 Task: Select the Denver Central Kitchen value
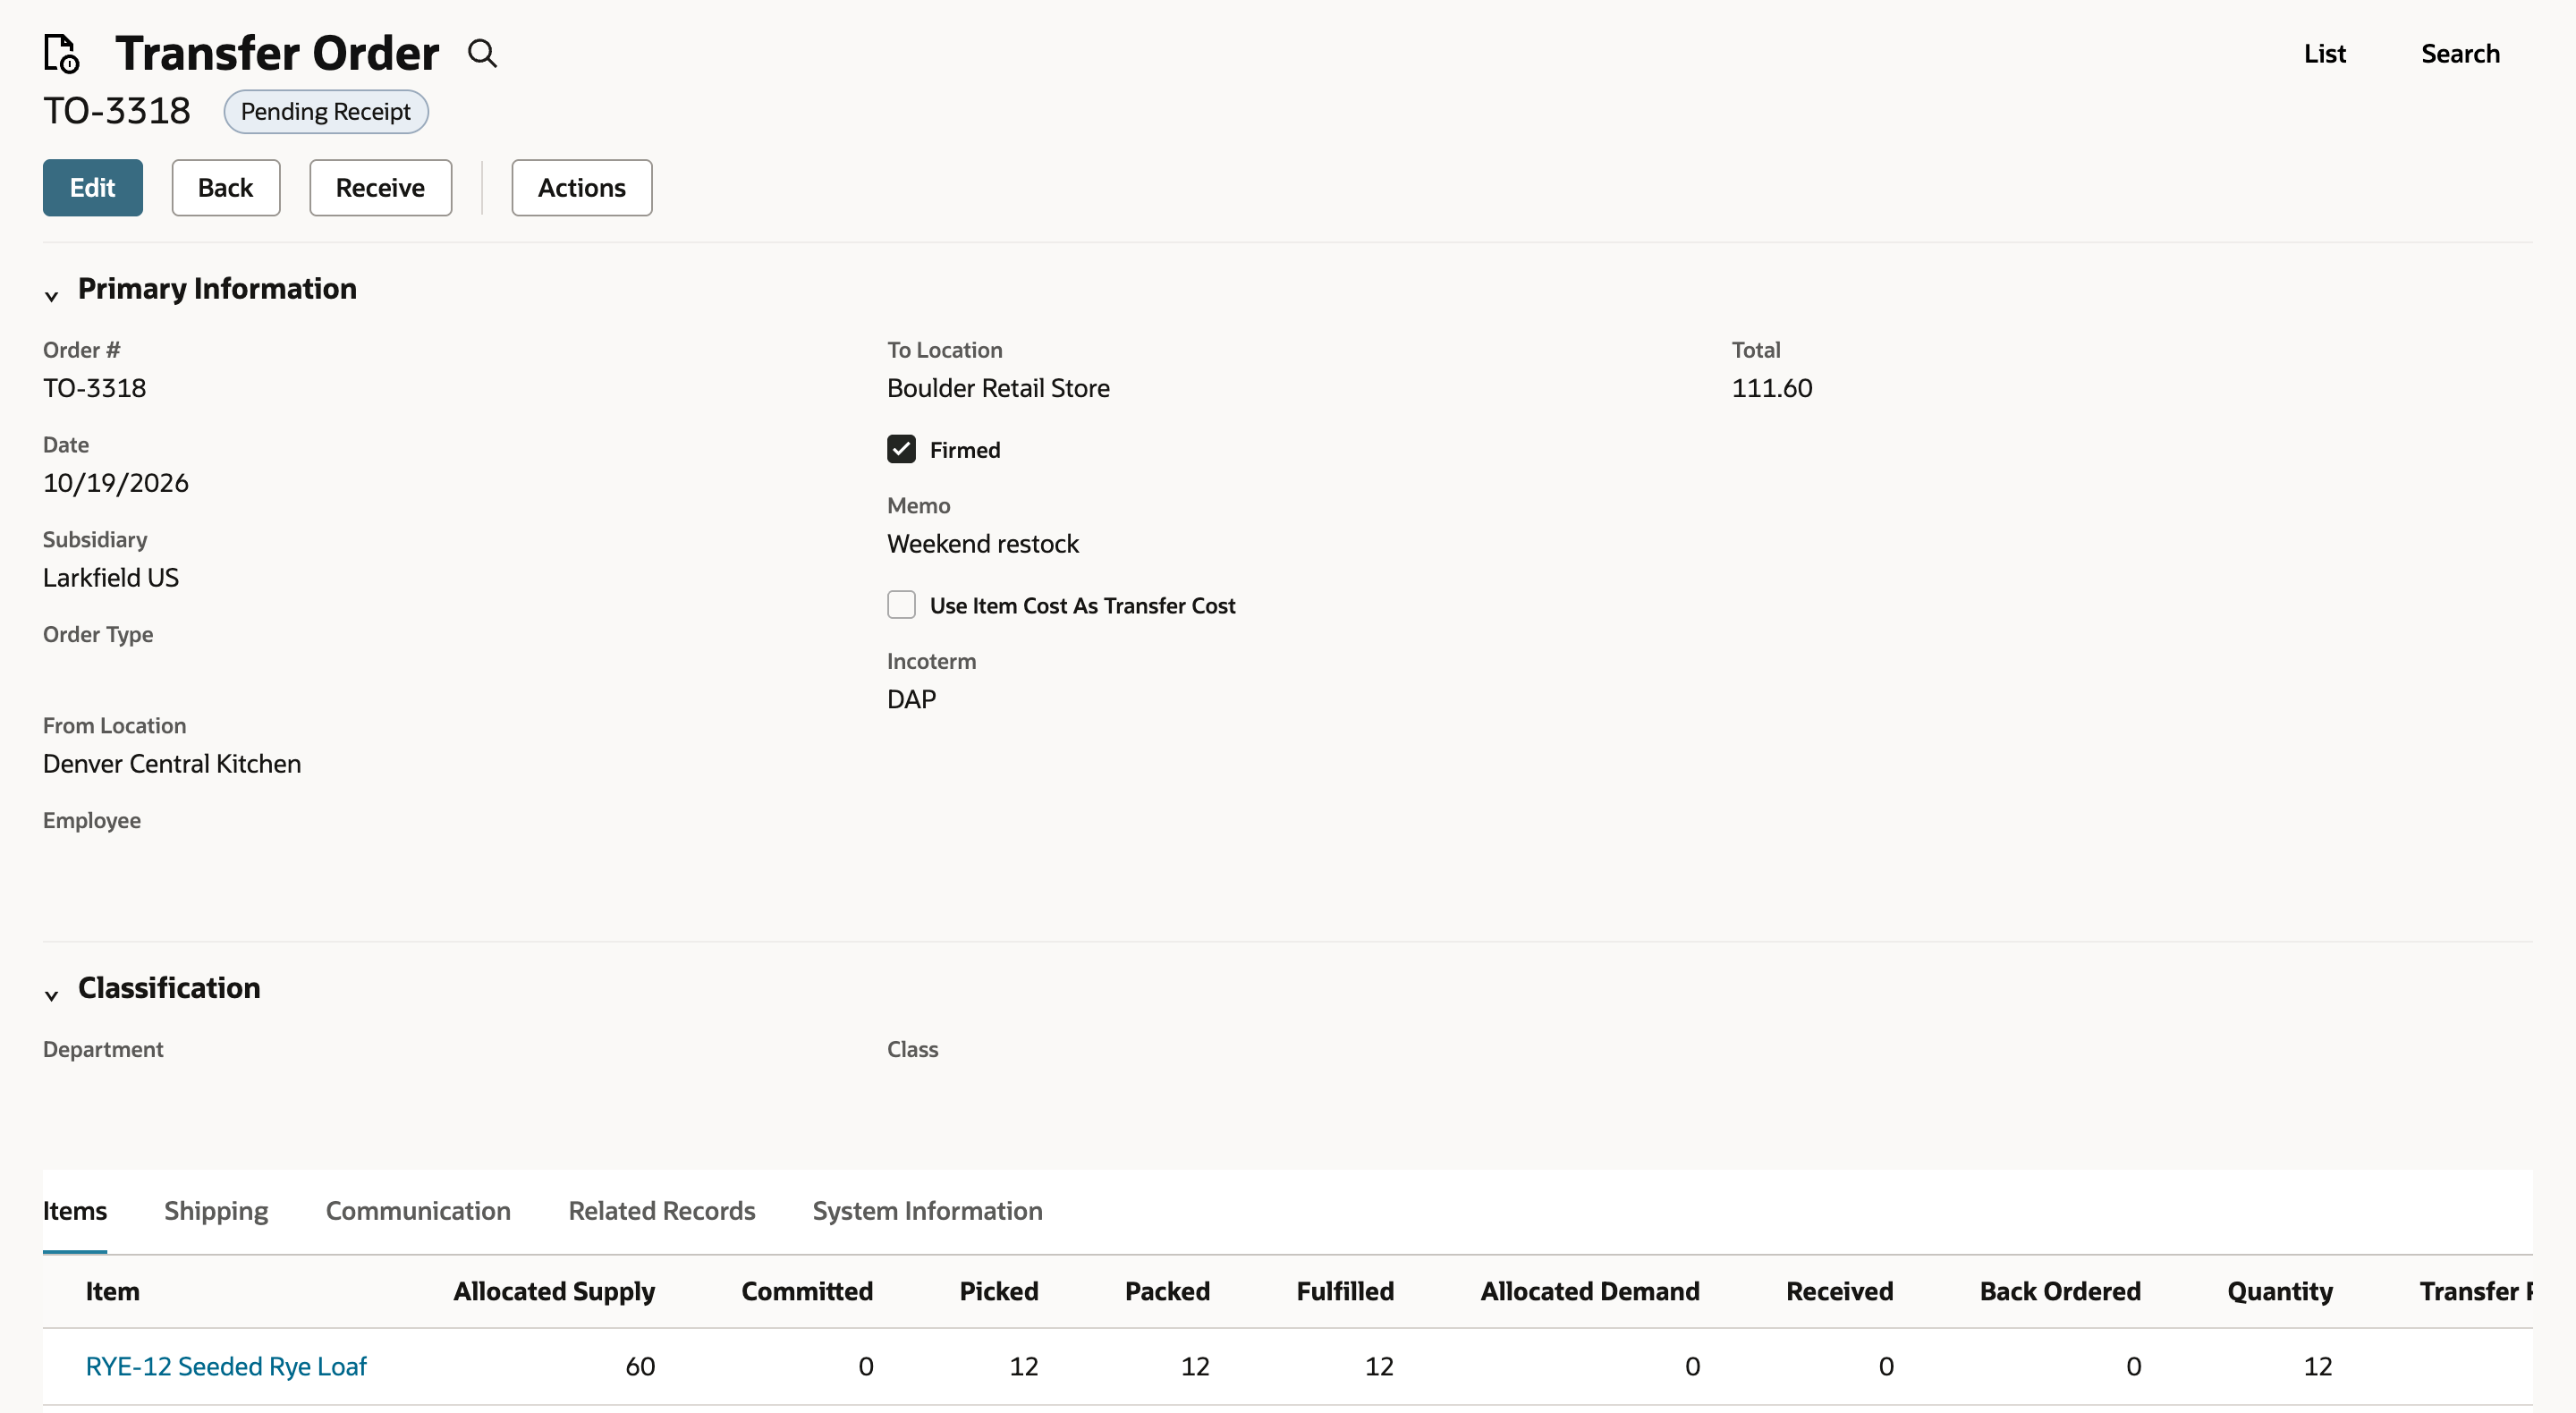coord(172,763)
